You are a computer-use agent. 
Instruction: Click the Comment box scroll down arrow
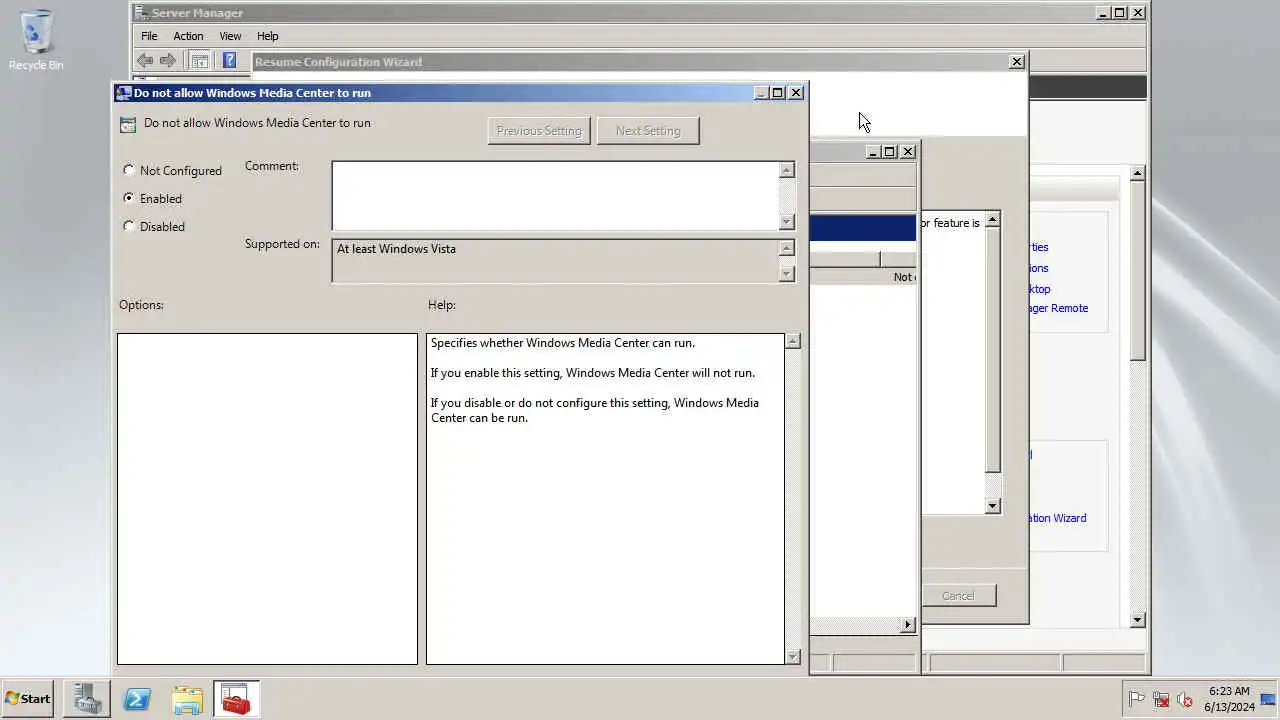pyautogui.click(x=787, y=222)
